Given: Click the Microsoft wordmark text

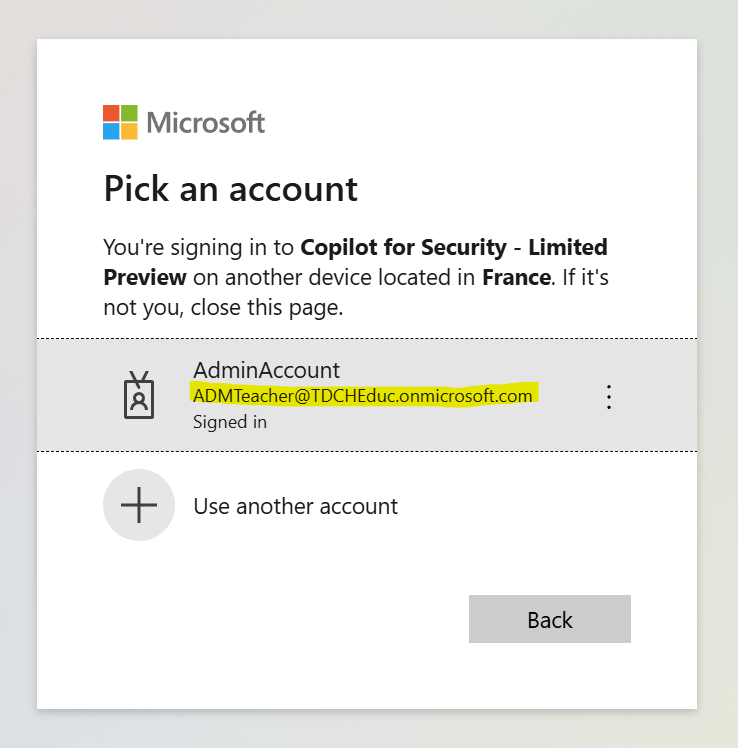Looking at the screenshot, I should click(x=206, y=123).
